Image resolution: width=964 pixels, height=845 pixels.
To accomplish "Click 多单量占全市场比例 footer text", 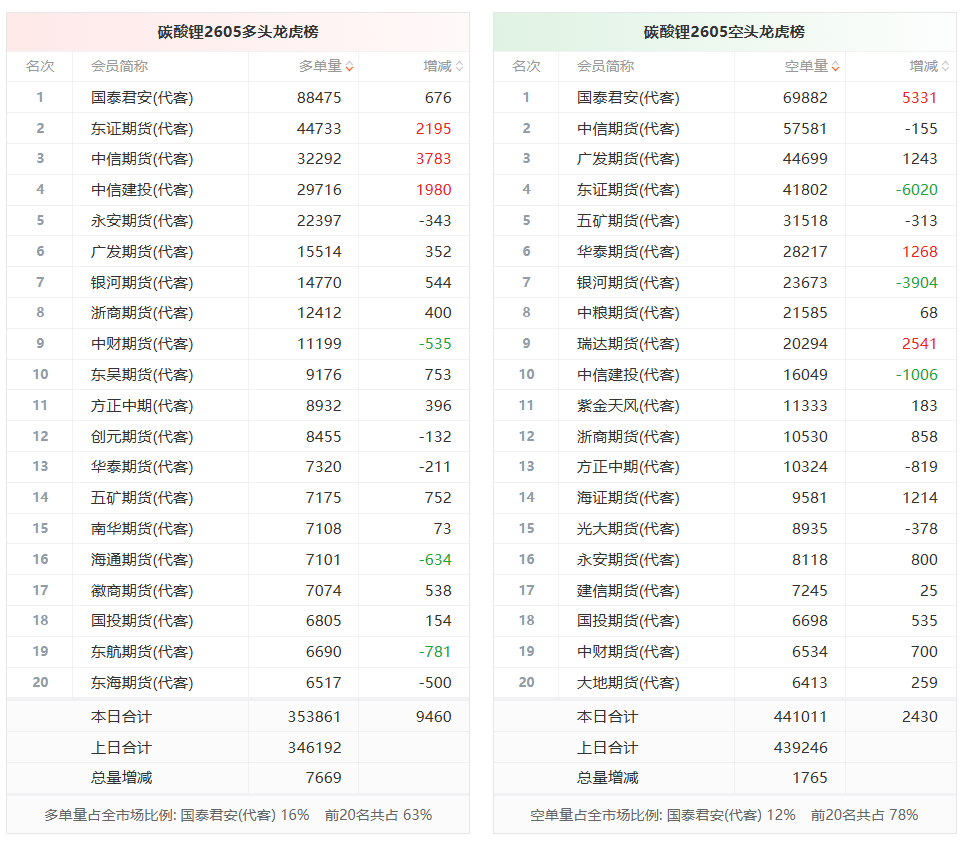I will click(176, 815).
